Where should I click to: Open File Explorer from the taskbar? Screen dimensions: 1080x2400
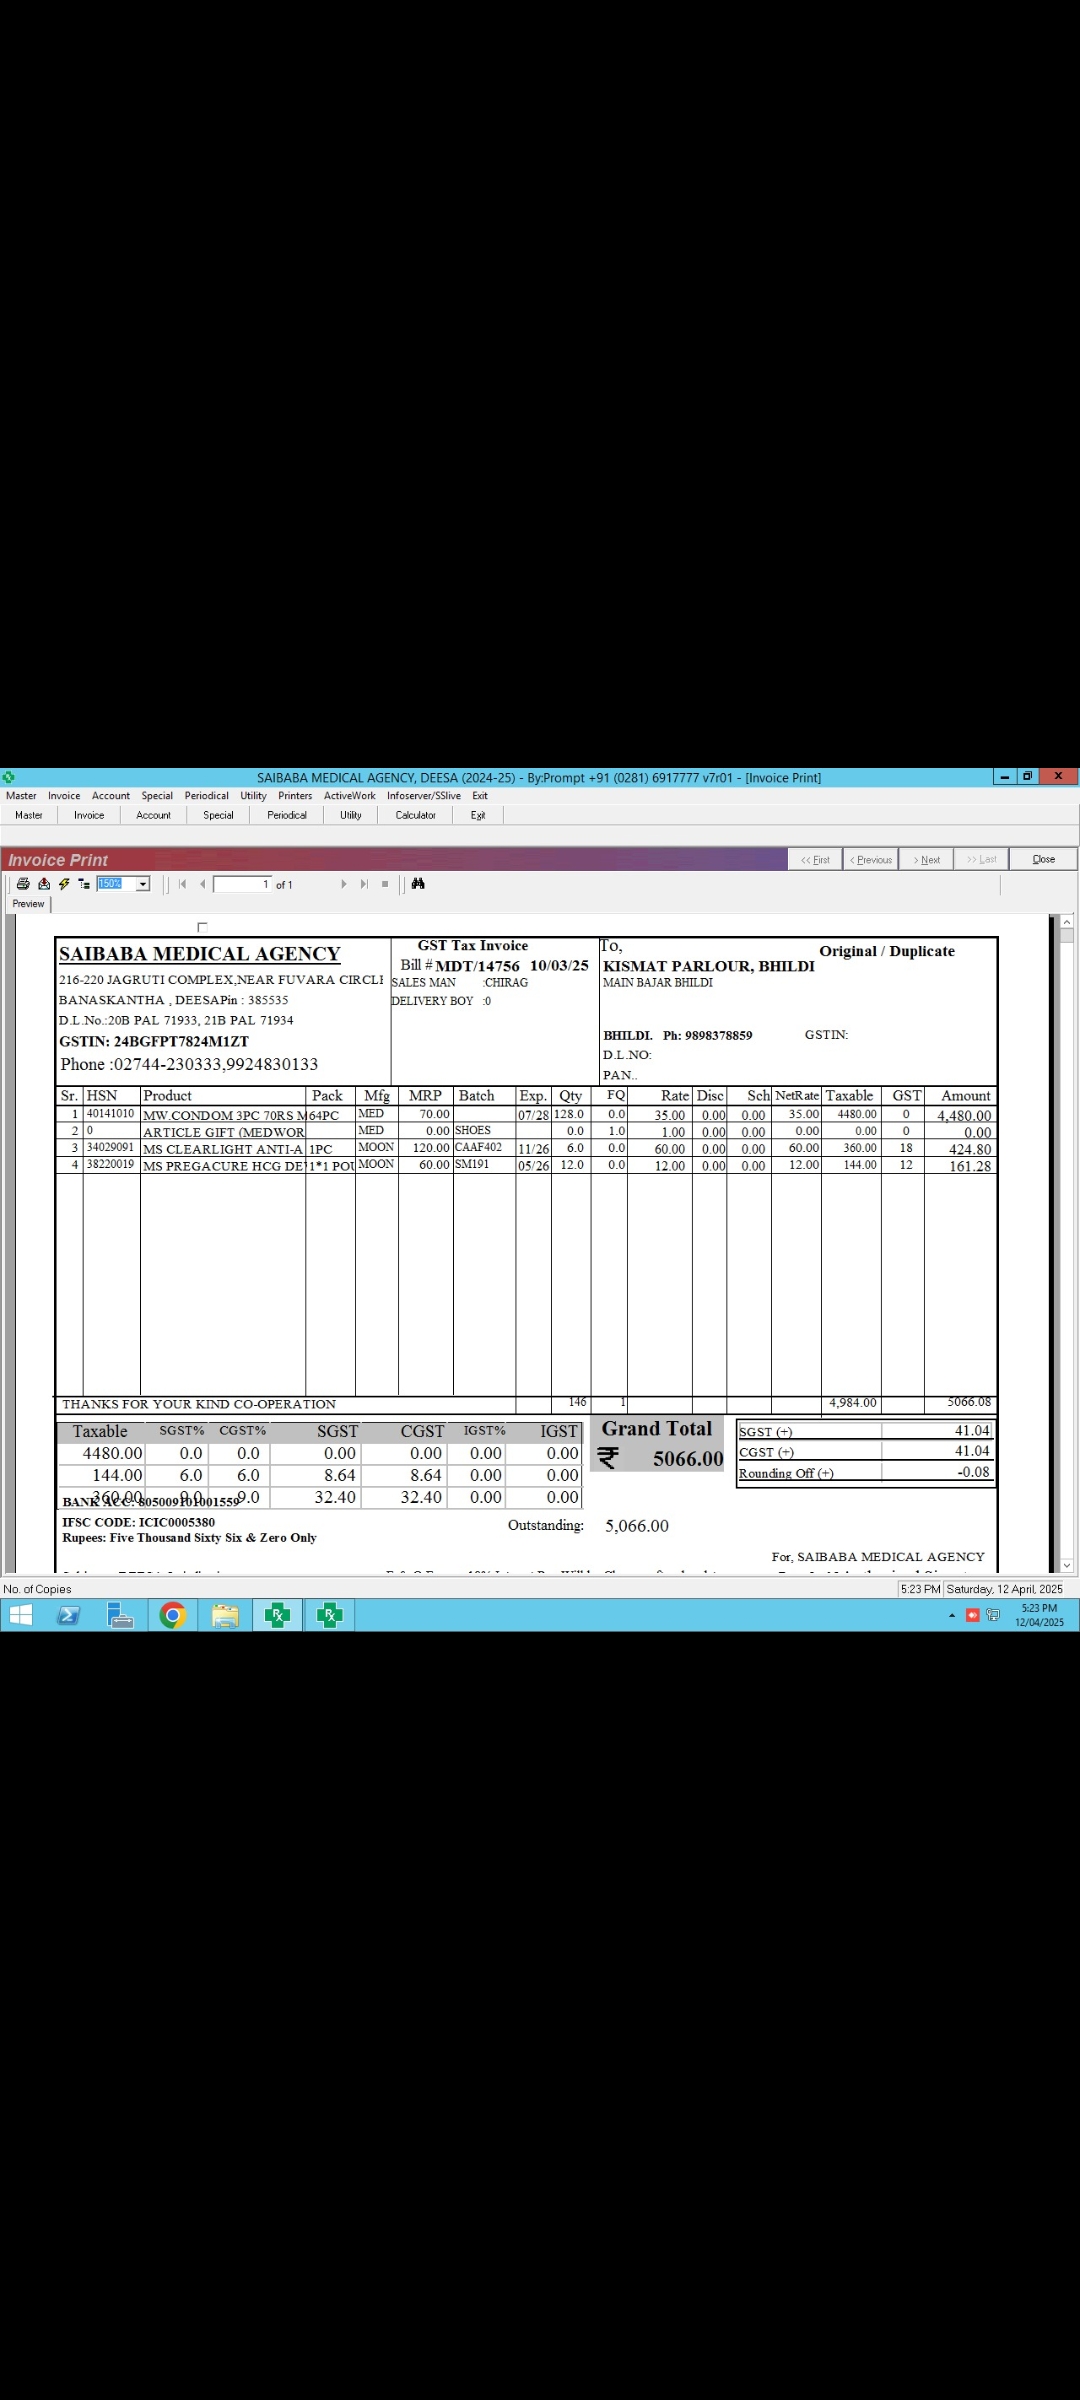(225, 1615)
